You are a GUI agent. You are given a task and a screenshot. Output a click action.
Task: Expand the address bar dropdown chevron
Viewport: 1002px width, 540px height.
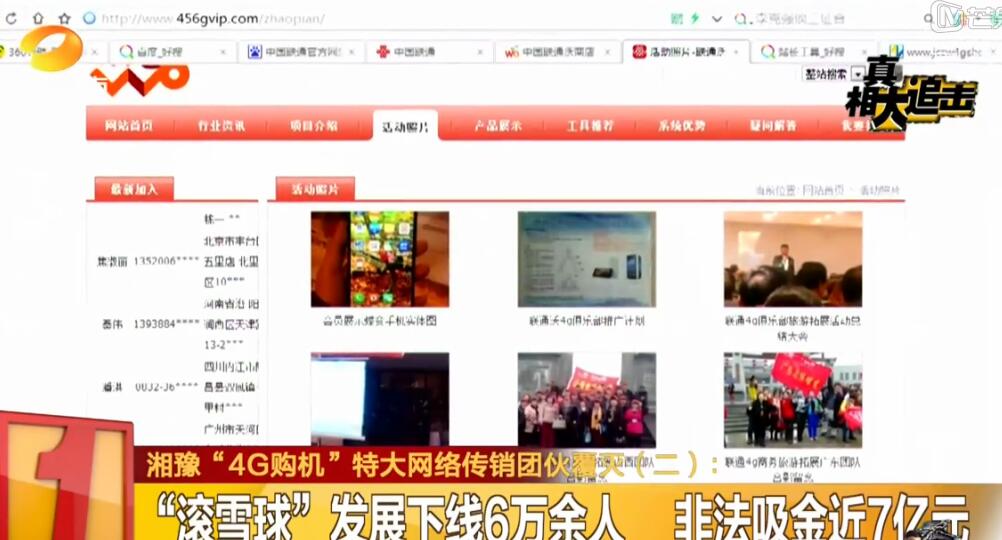coord(717,19)
